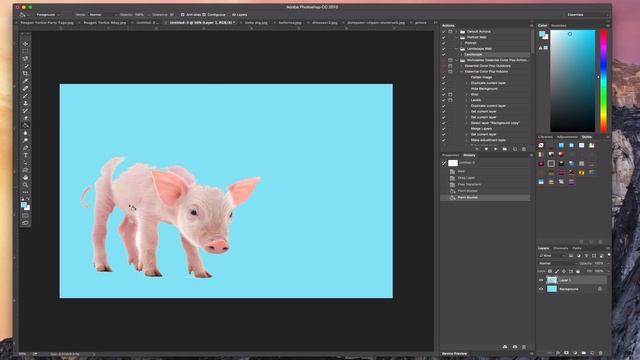
Task: Create a new group in Layers panel
Action: 584,353
